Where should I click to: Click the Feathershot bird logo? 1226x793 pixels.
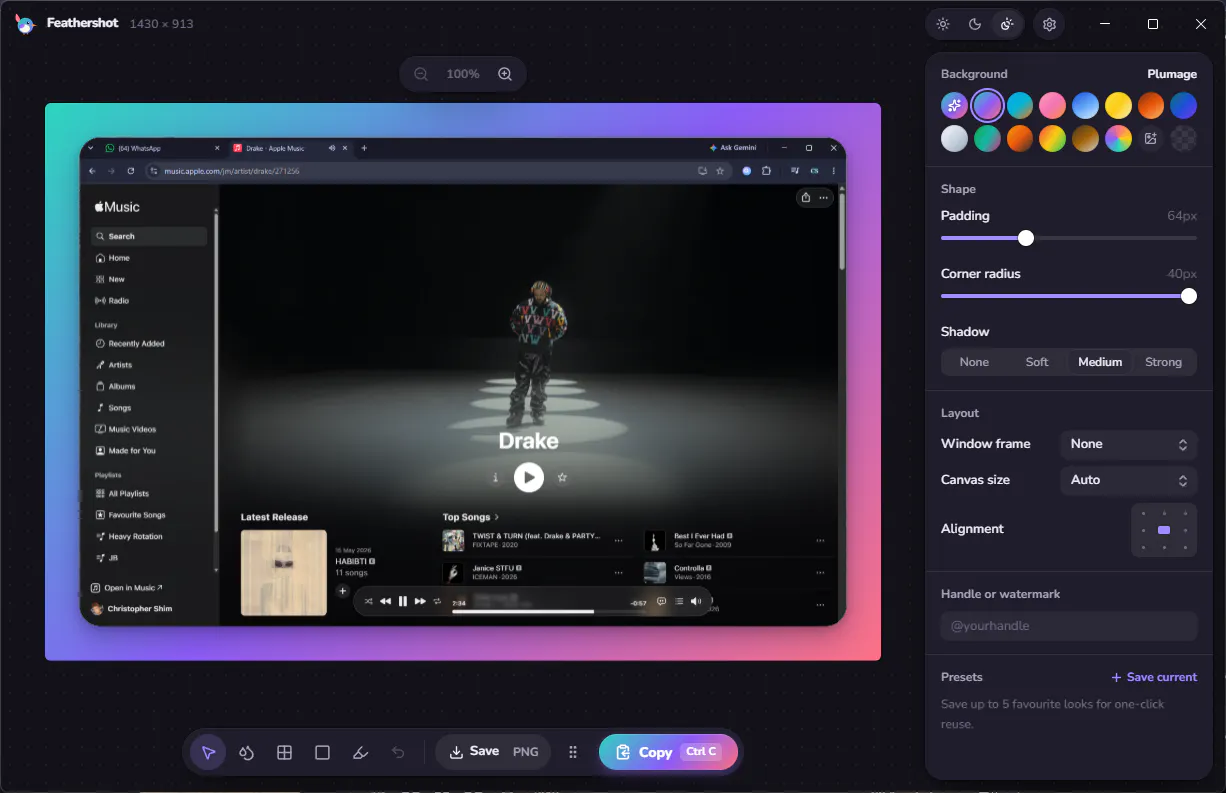pos(25,23)
